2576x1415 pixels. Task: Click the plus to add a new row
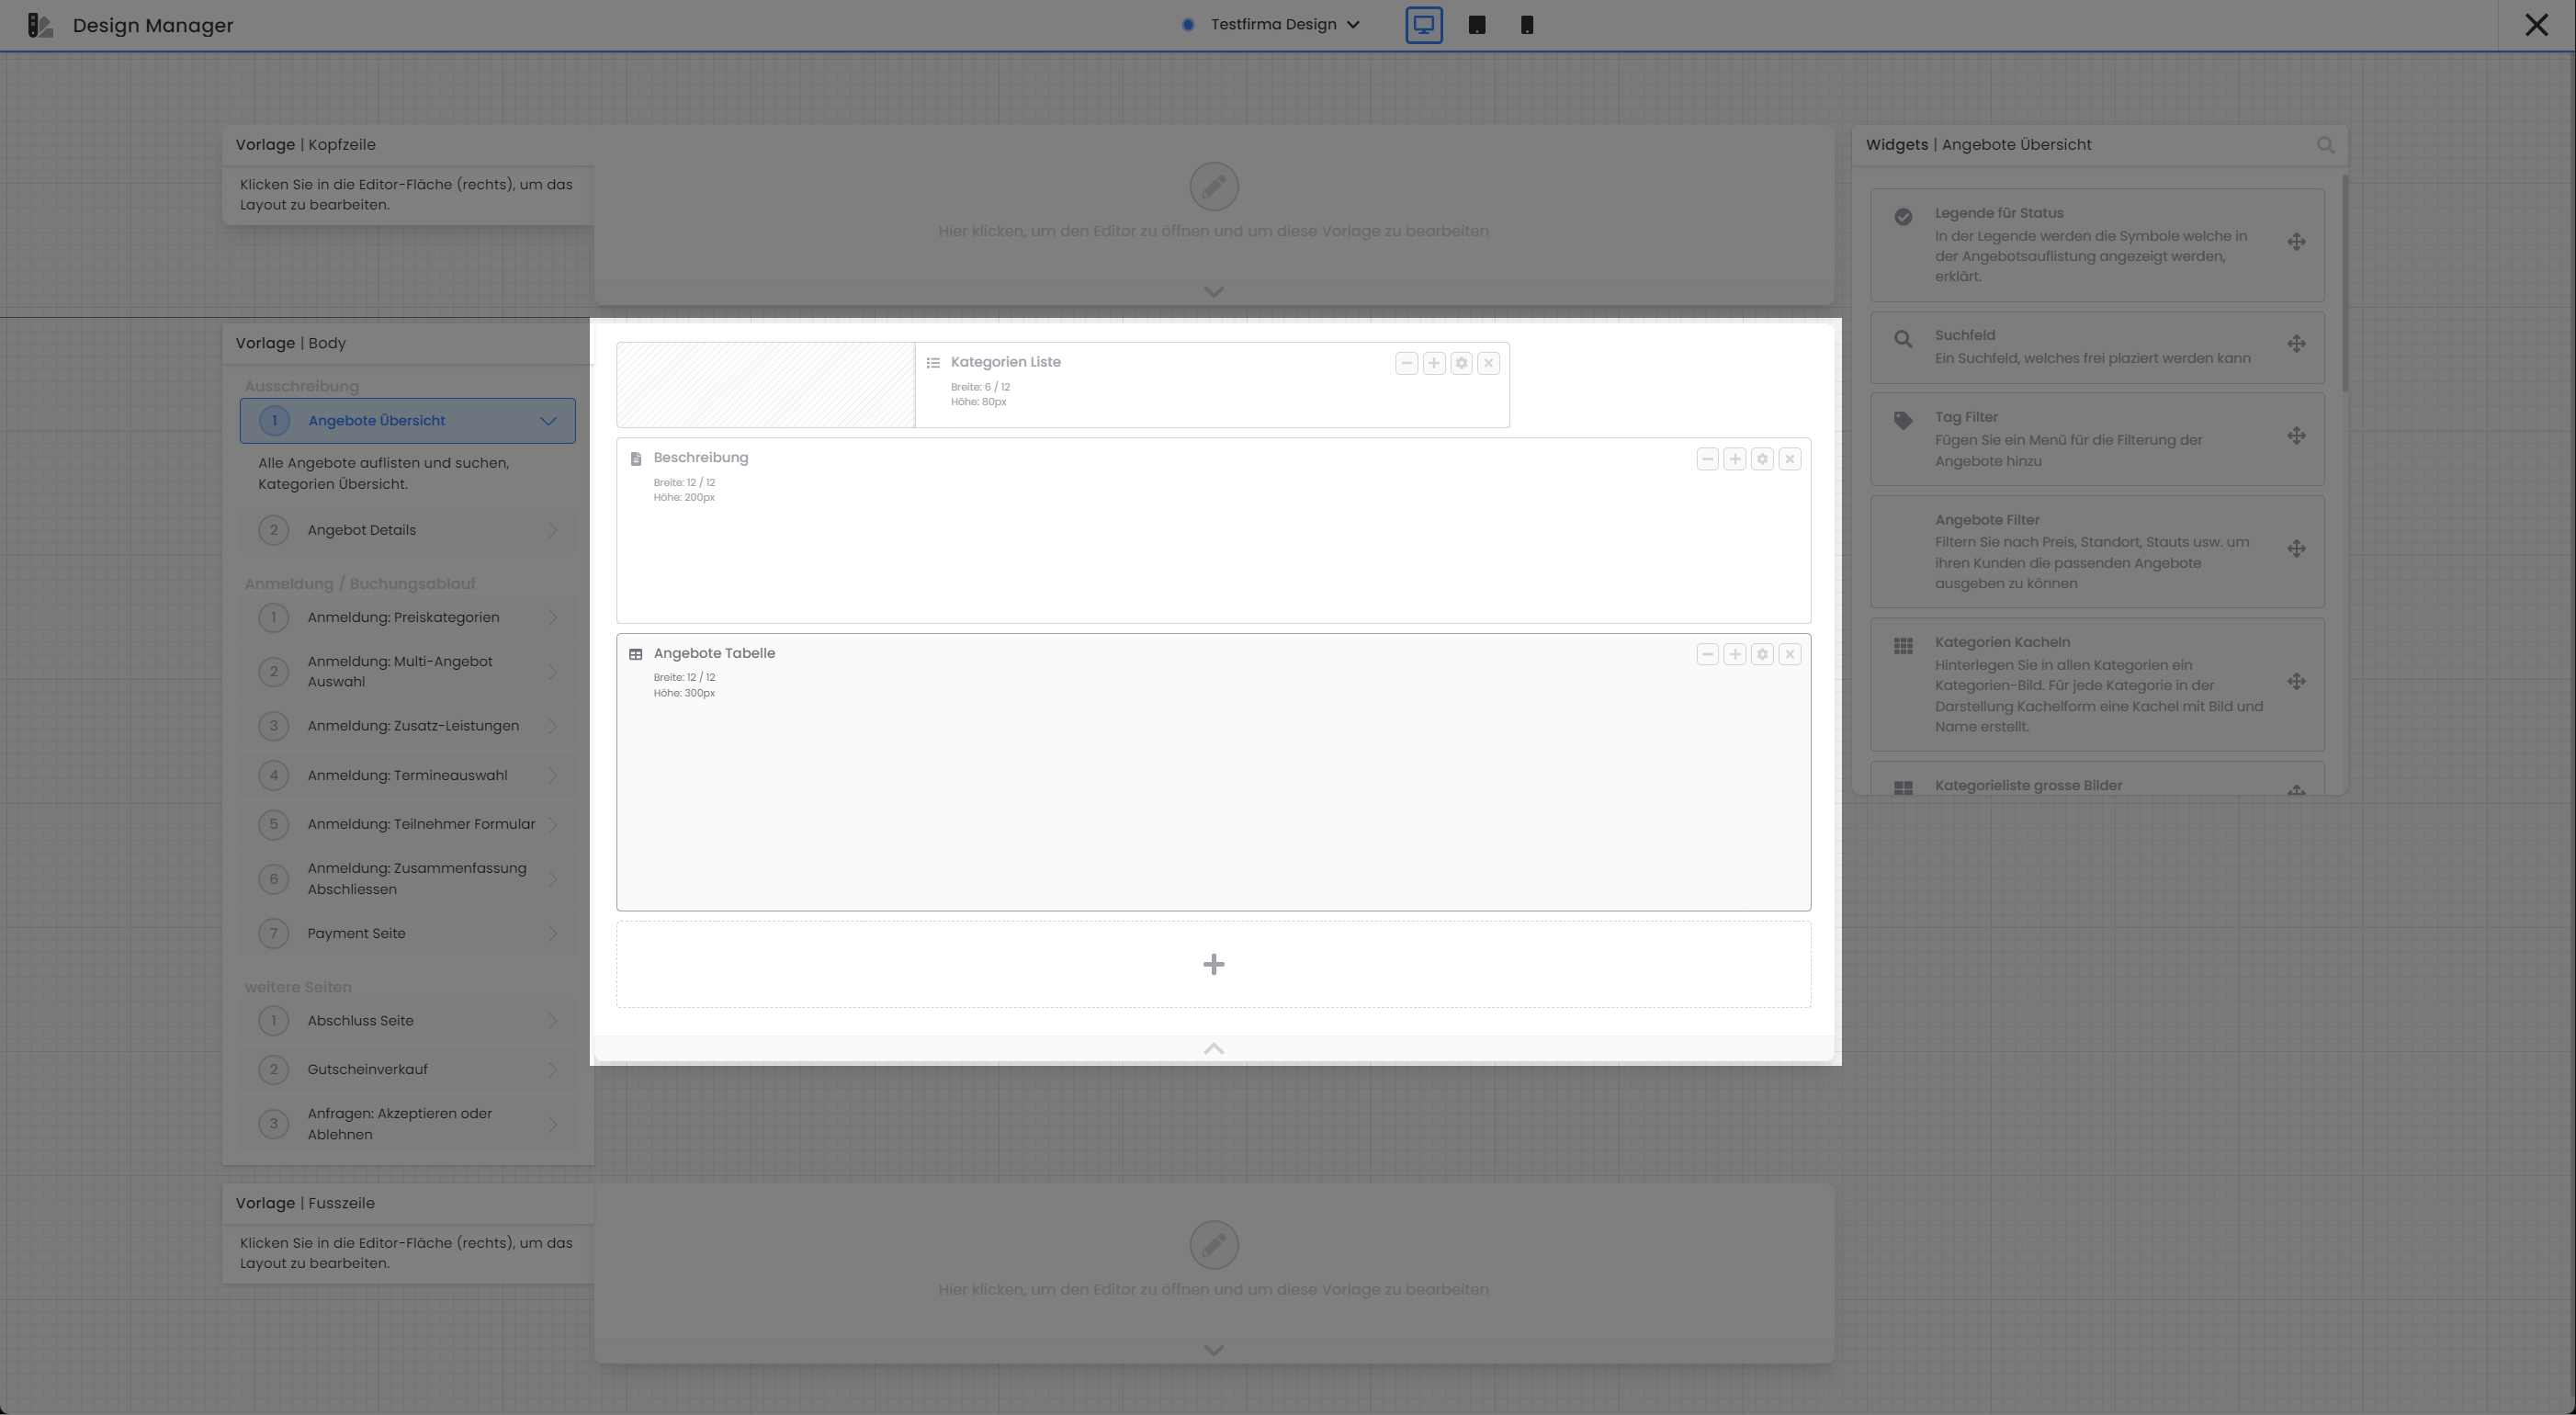[1213, 963]
